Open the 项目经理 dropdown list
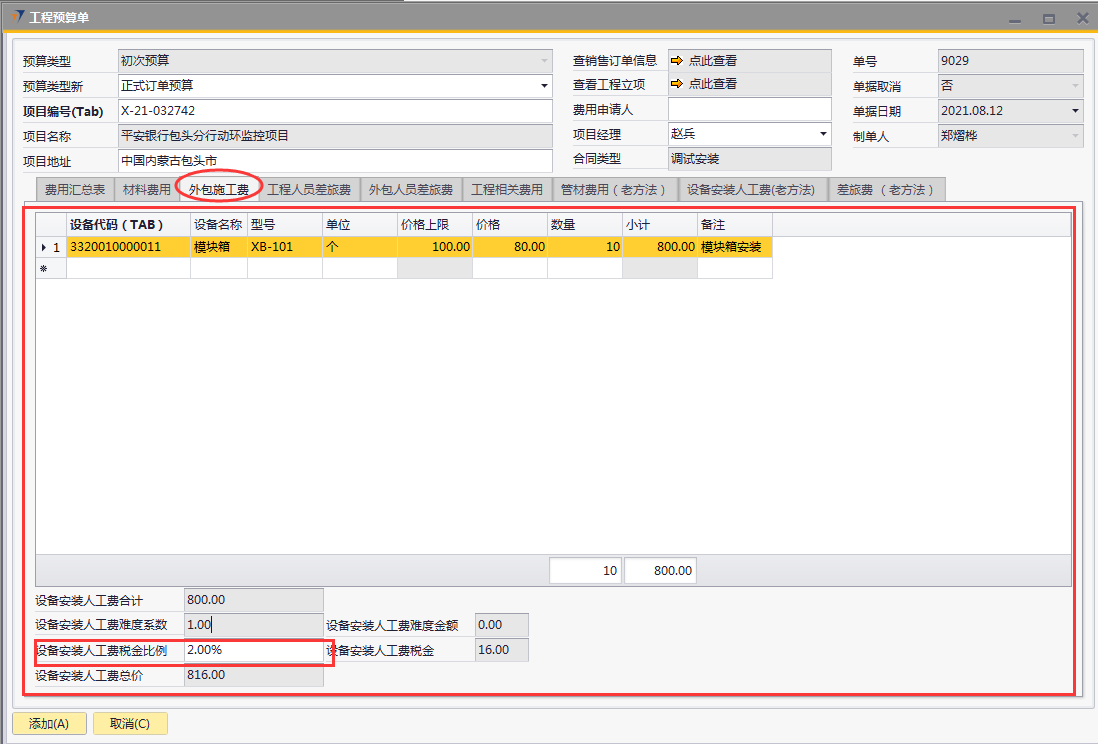This screenshot has width=1098, height=744. coord(823,134)
